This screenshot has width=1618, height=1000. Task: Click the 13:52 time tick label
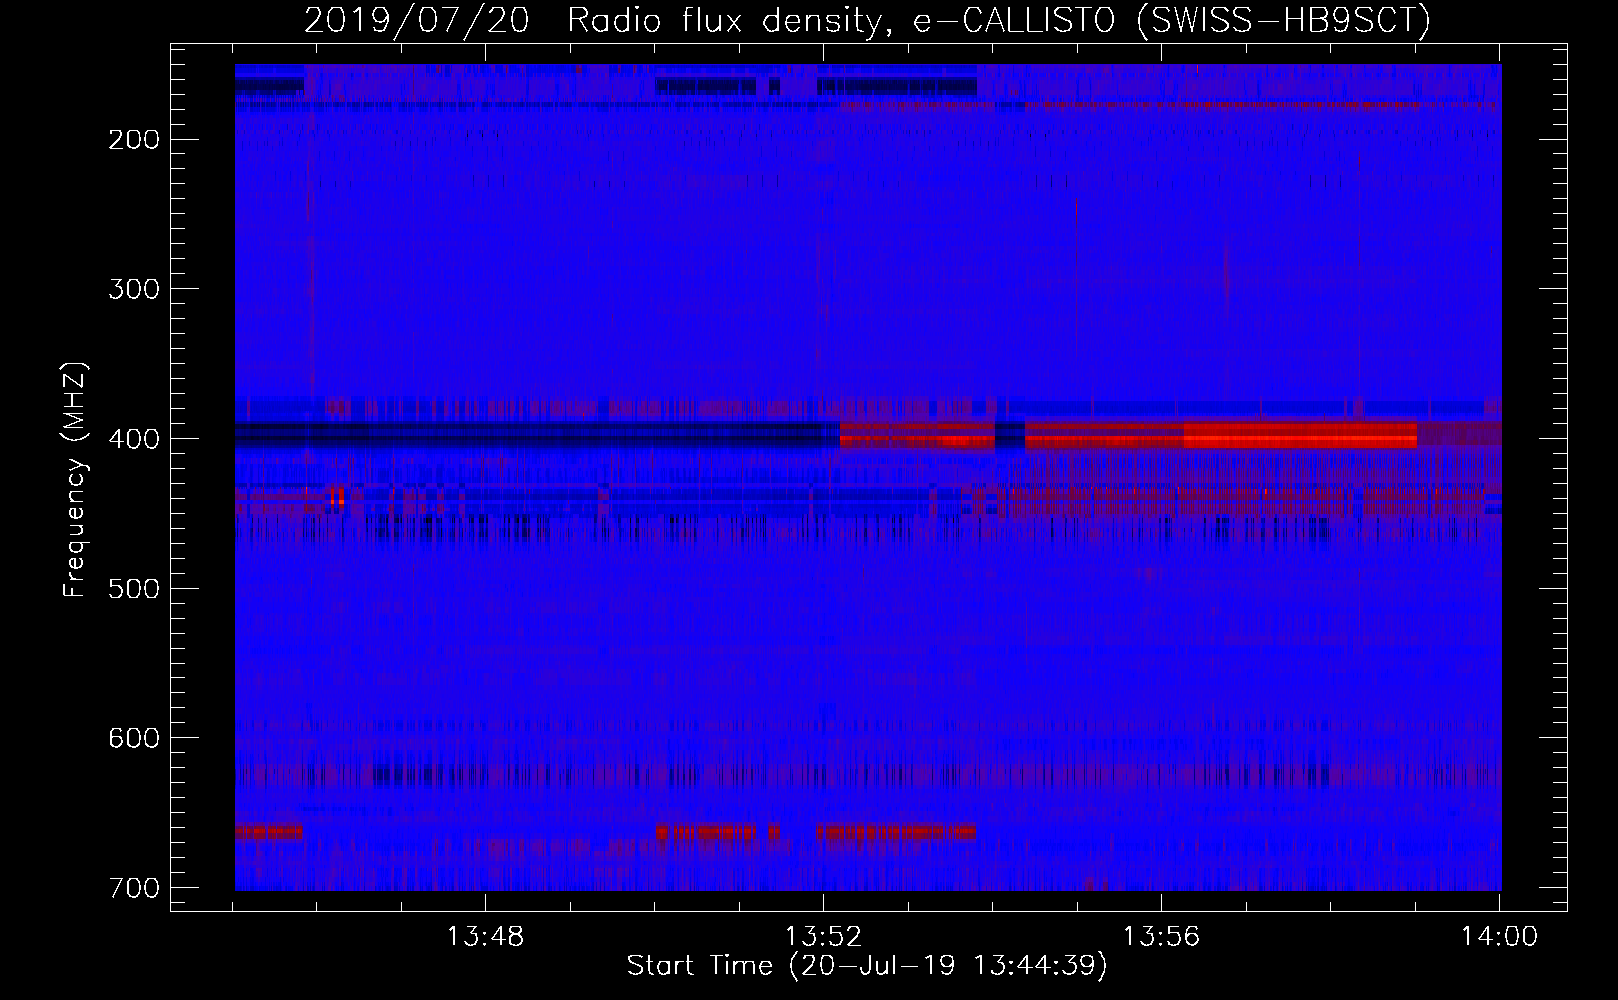[x=823, y=937]
